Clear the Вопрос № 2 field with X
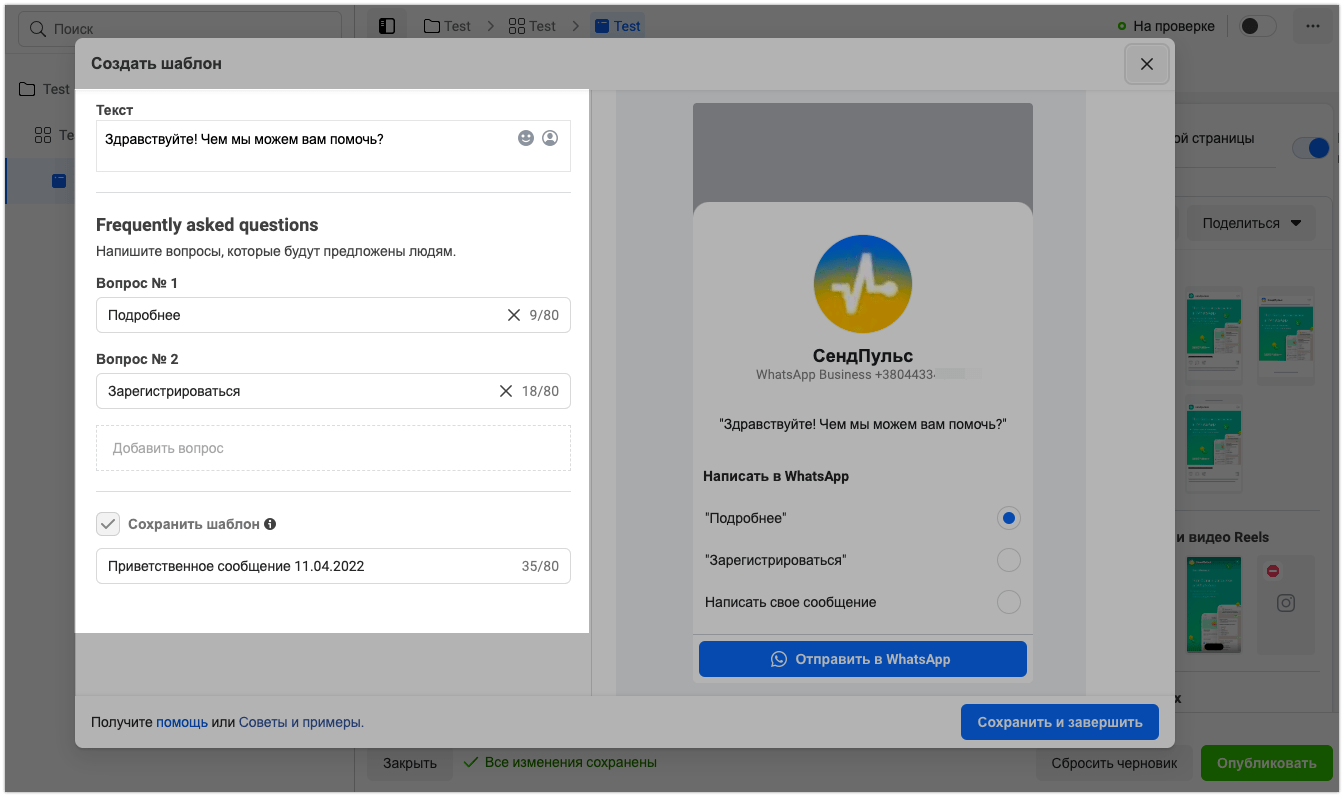This screenshot has height=797, width=1344. [506, 391]
